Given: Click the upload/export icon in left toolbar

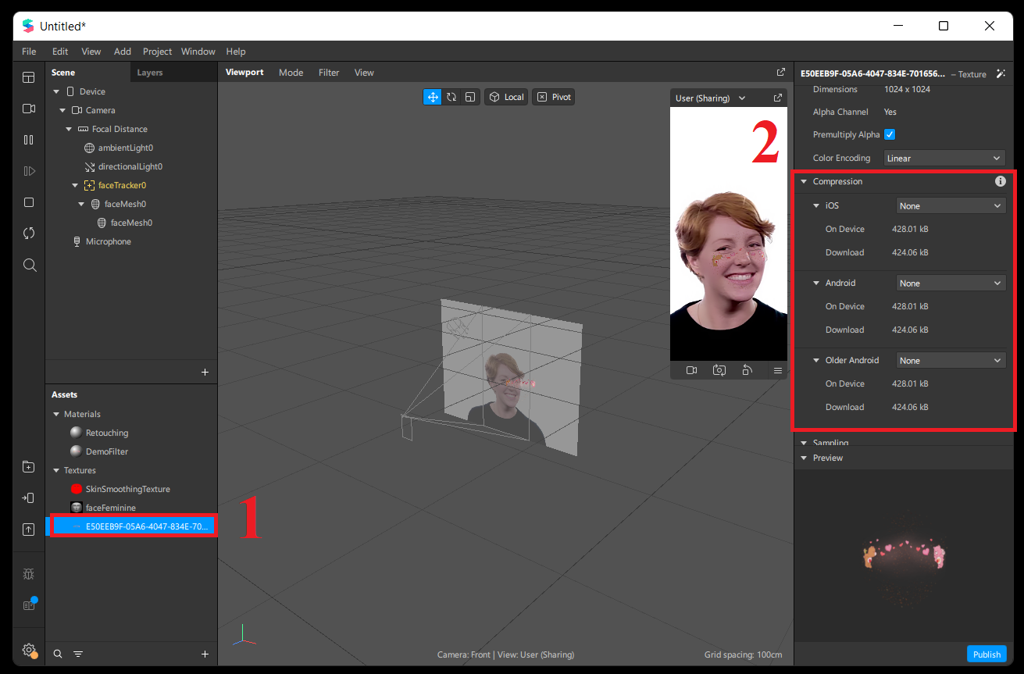Looking at the screenshot, I should click(28, 529).
